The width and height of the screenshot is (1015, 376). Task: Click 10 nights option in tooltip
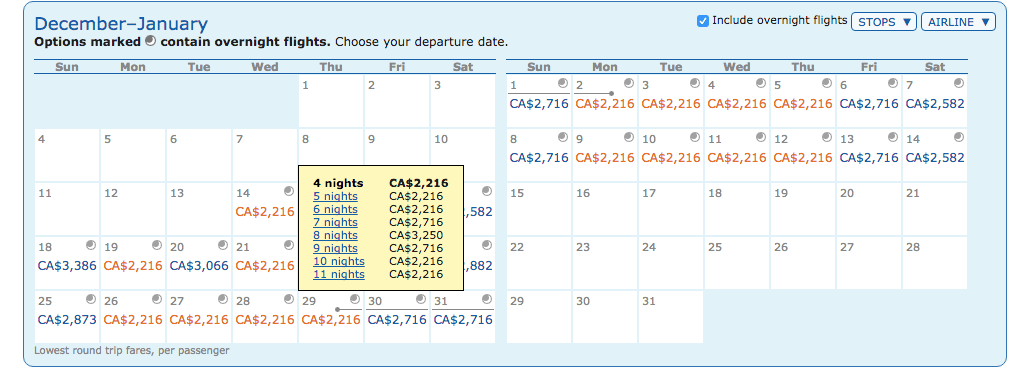[339, 261]
